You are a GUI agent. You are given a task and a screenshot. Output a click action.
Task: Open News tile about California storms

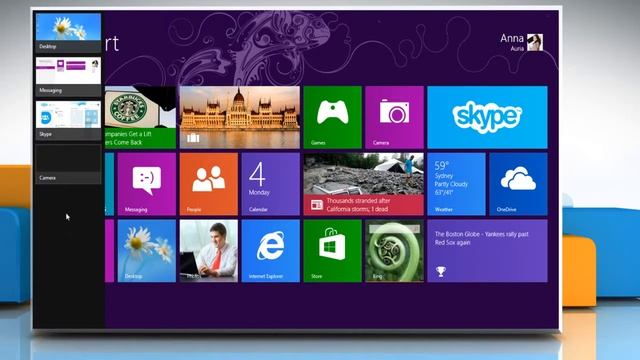point(363,184)
